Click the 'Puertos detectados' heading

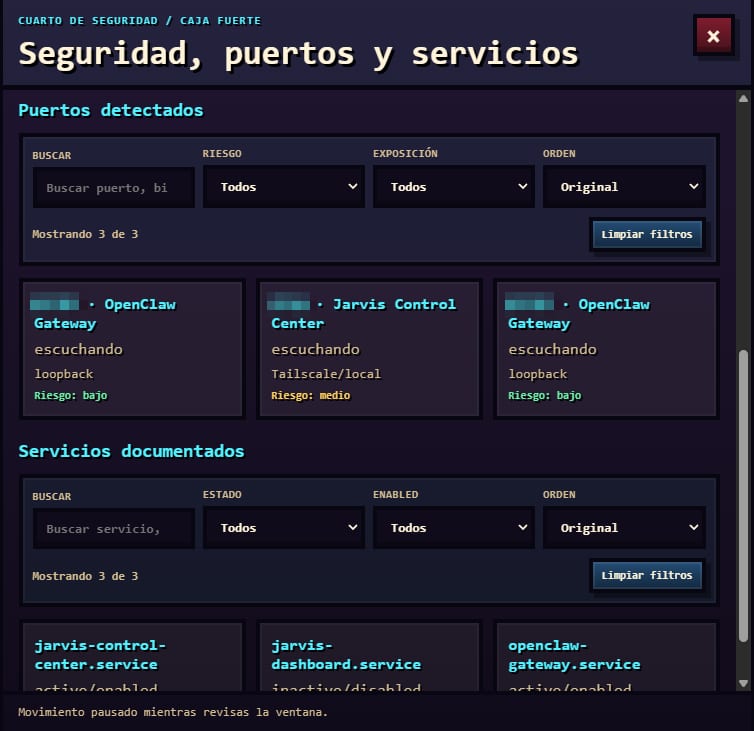pyautogui.click(x=111, y=110)
